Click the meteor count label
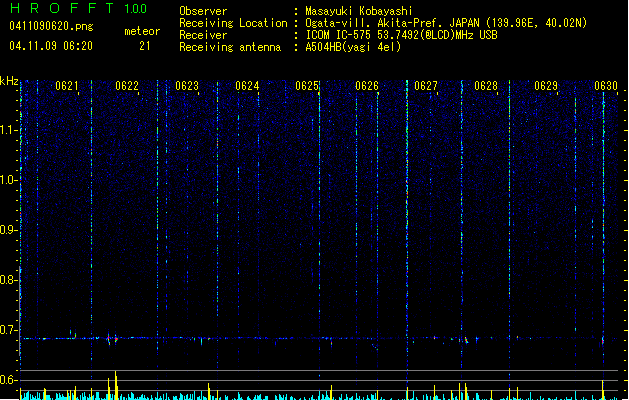Viewport: 629px width, 400px height. [x=142, y=31]
